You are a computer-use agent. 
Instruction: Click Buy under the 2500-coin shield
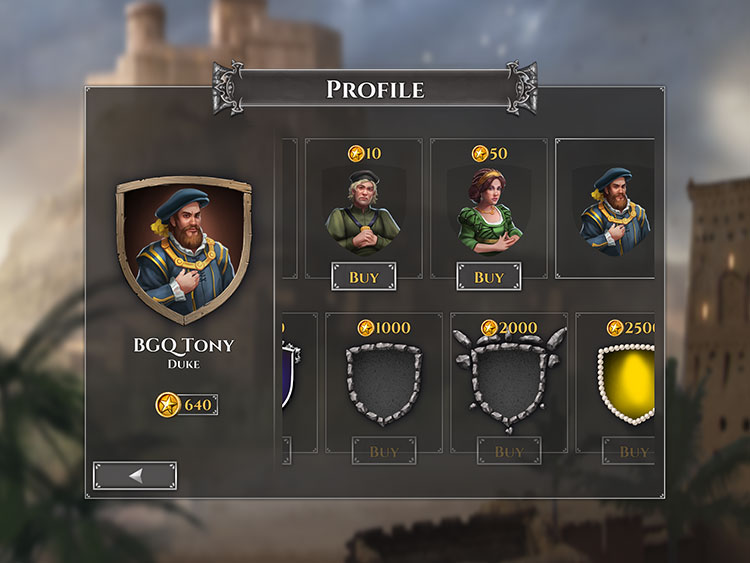[629, 451]
